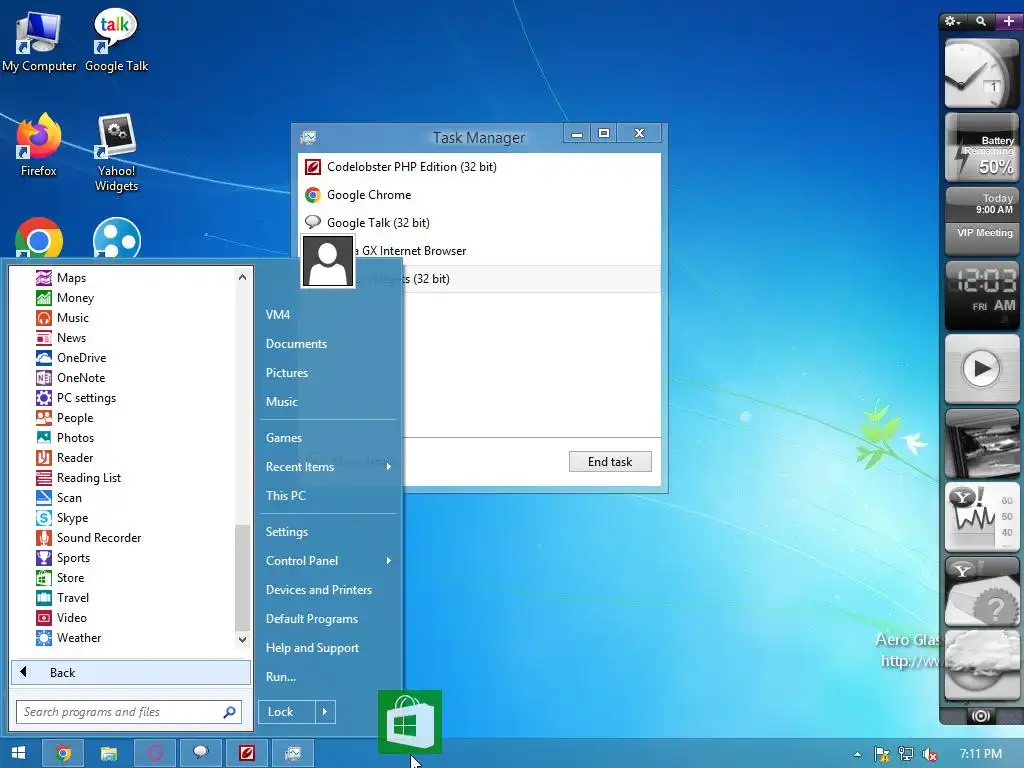Open Music folder in right pane
1024x768 pixels.
click(281, 402)
